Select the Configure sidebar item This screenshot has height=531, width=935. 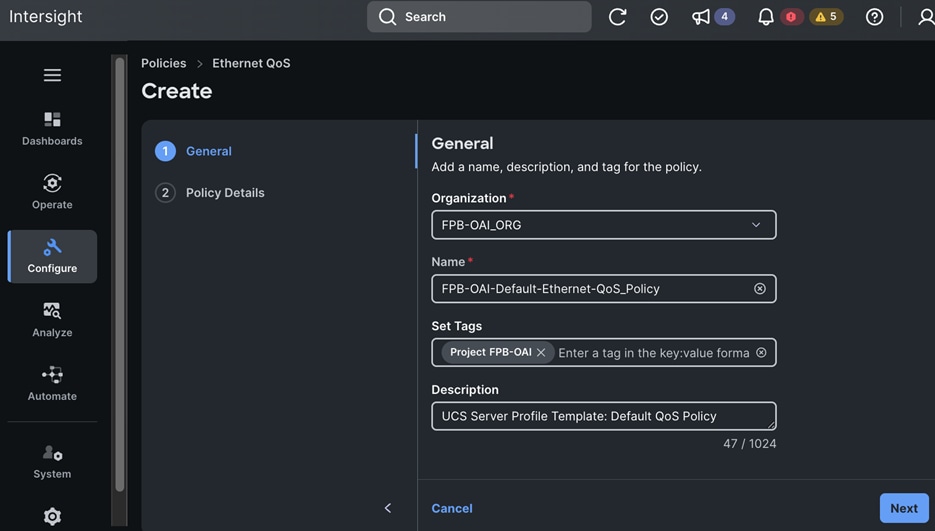[52, 257]
